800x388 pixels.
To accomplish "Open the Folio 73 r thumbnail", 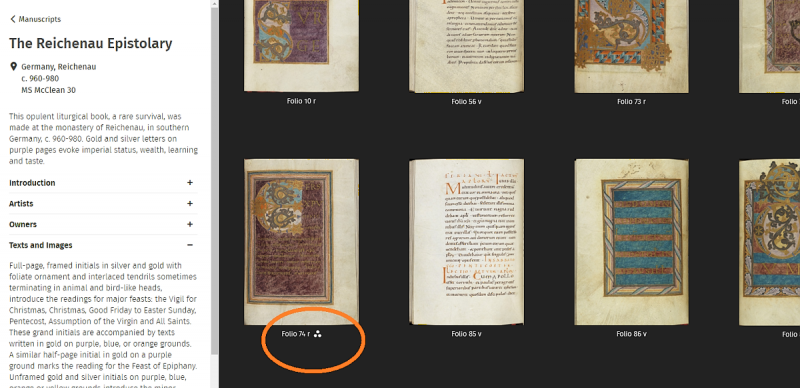I will coord(632,46).
